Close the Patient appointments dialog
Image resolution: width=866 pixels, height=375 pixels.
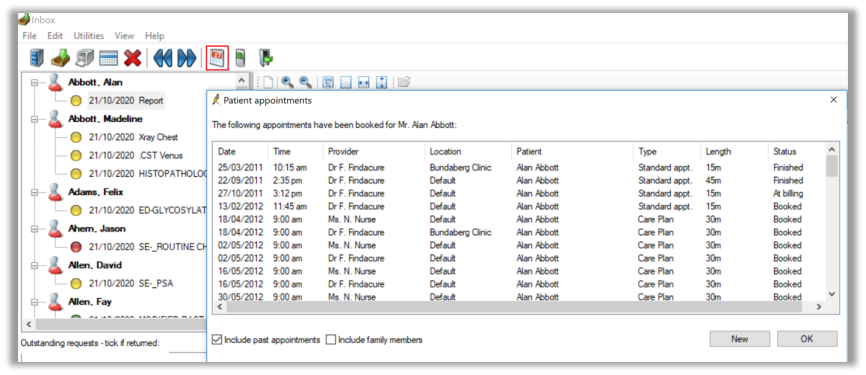pos(833,100)
